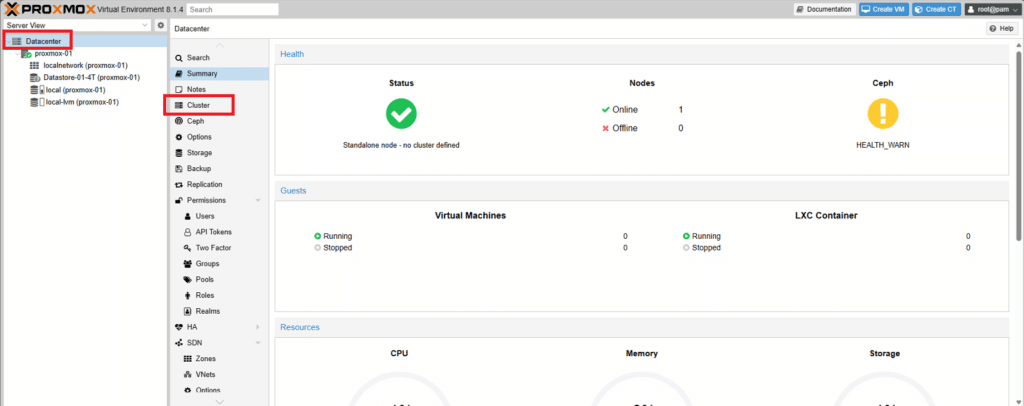Click the HA heartbeat icon
The image size is (1024, 406).
(x=180, y=327)
